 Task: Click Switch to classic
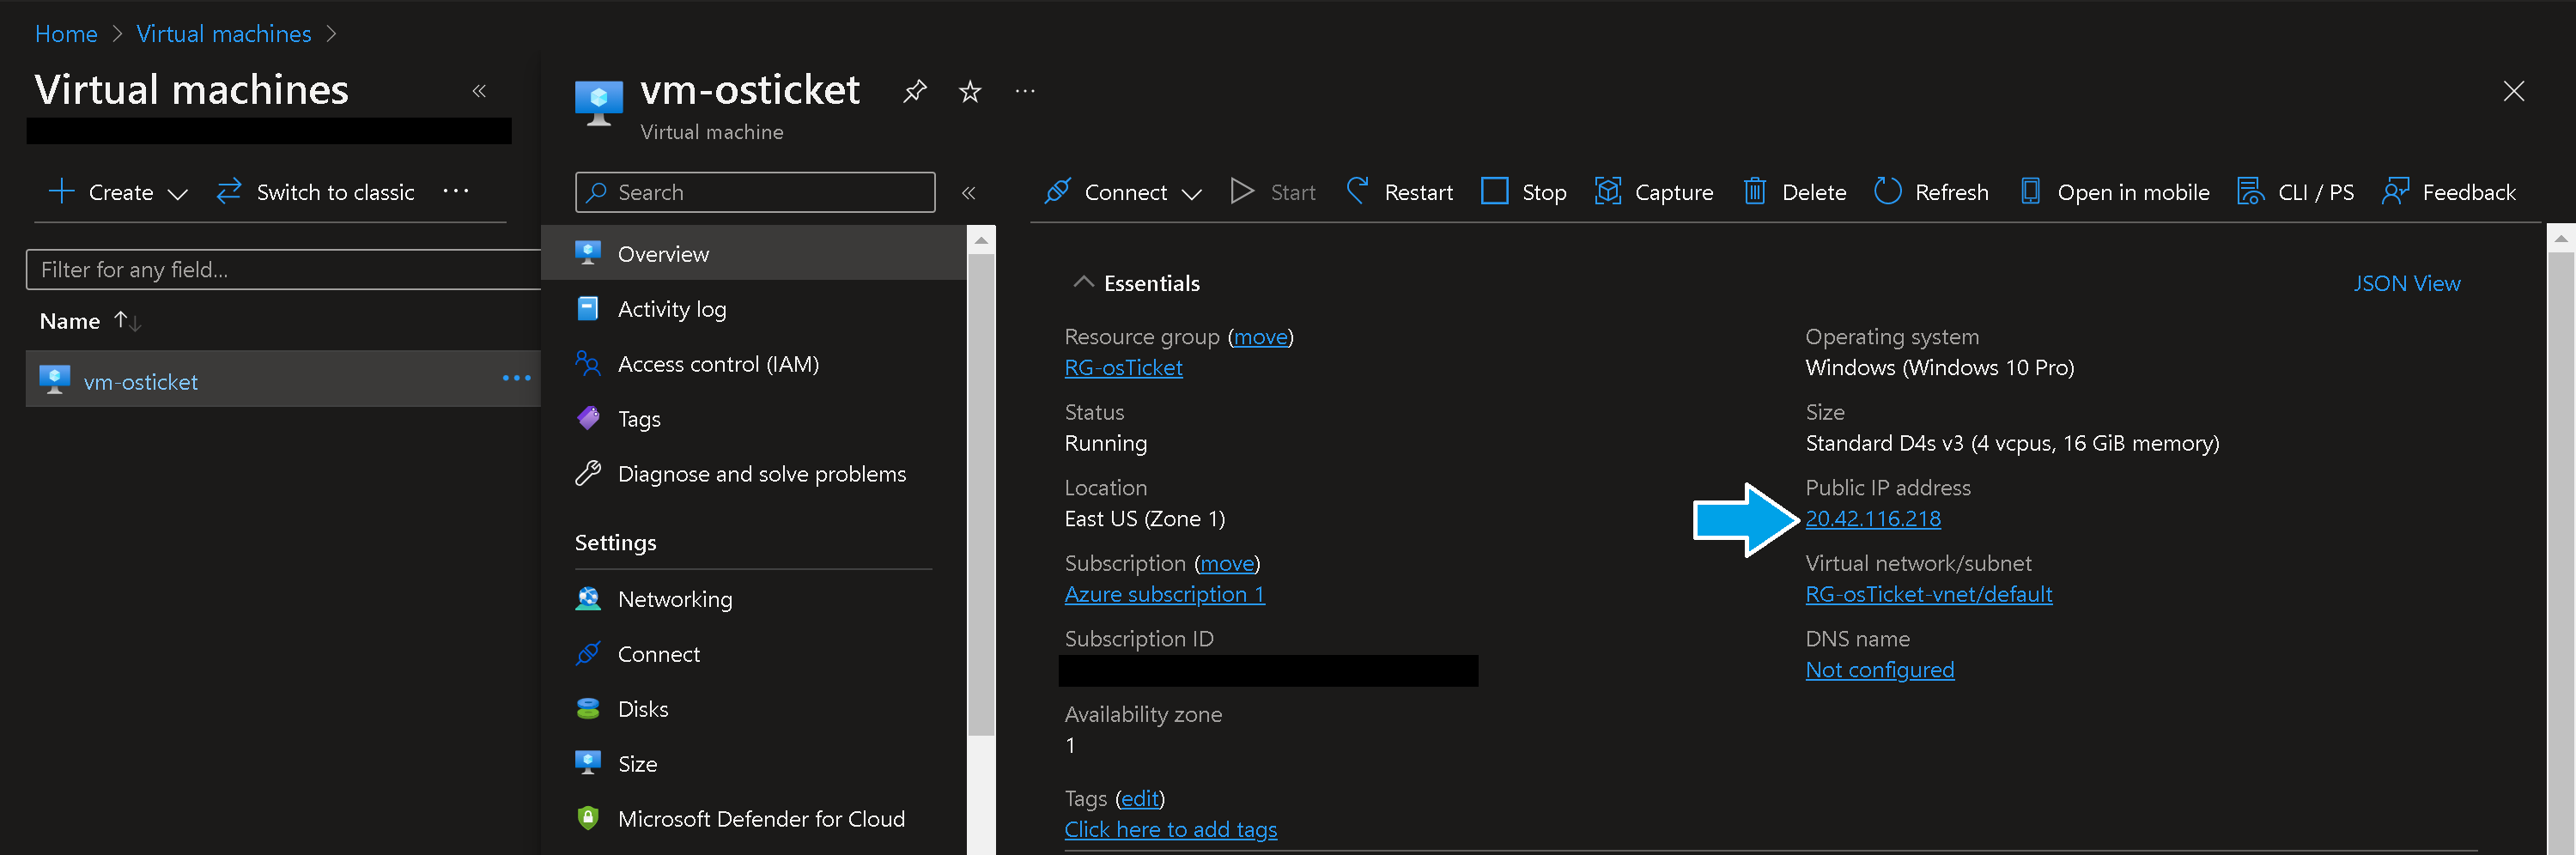(315, 192)
